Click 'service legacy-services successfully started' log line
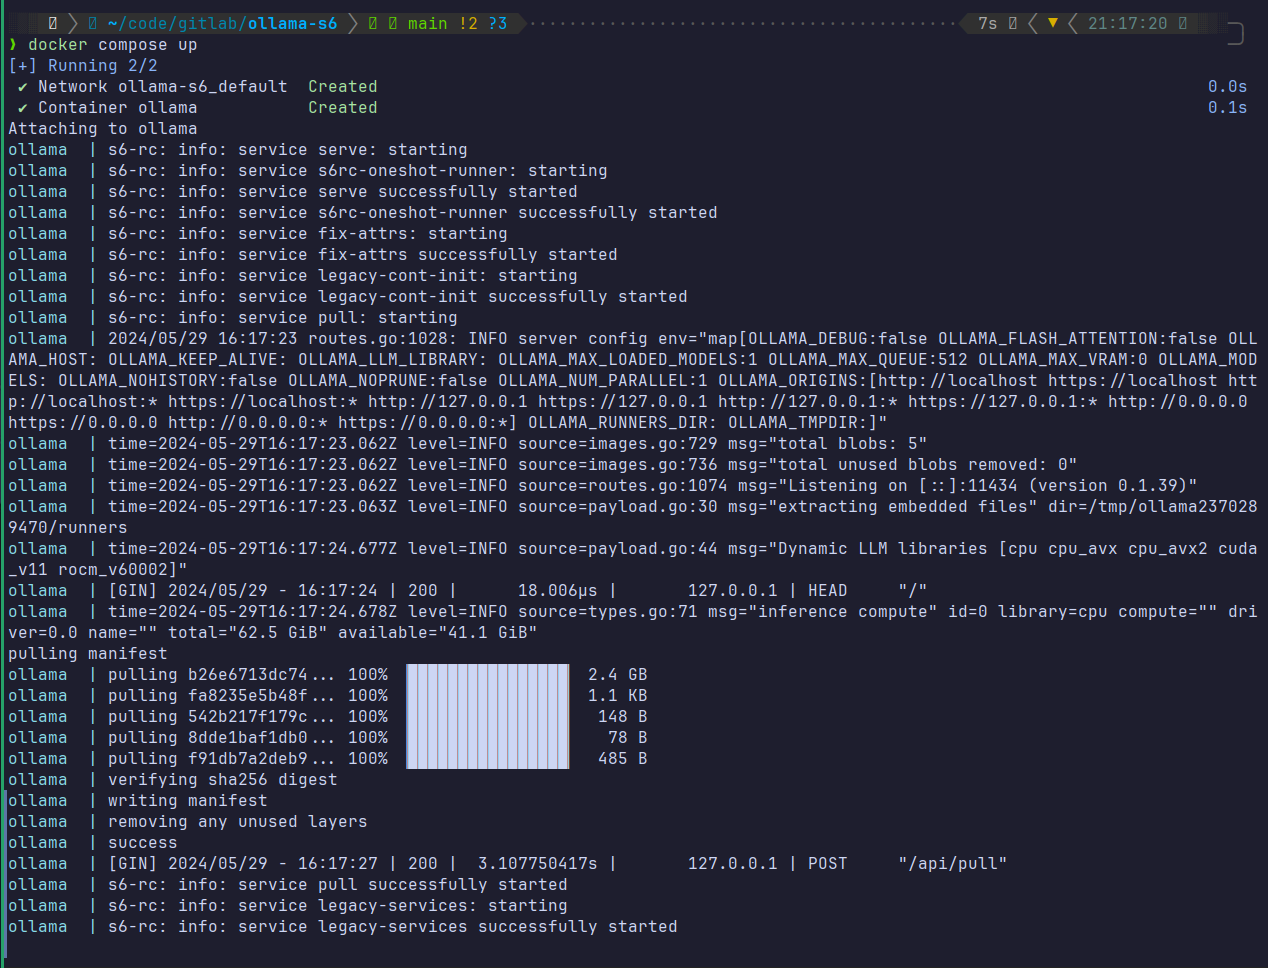 (458, 927)
